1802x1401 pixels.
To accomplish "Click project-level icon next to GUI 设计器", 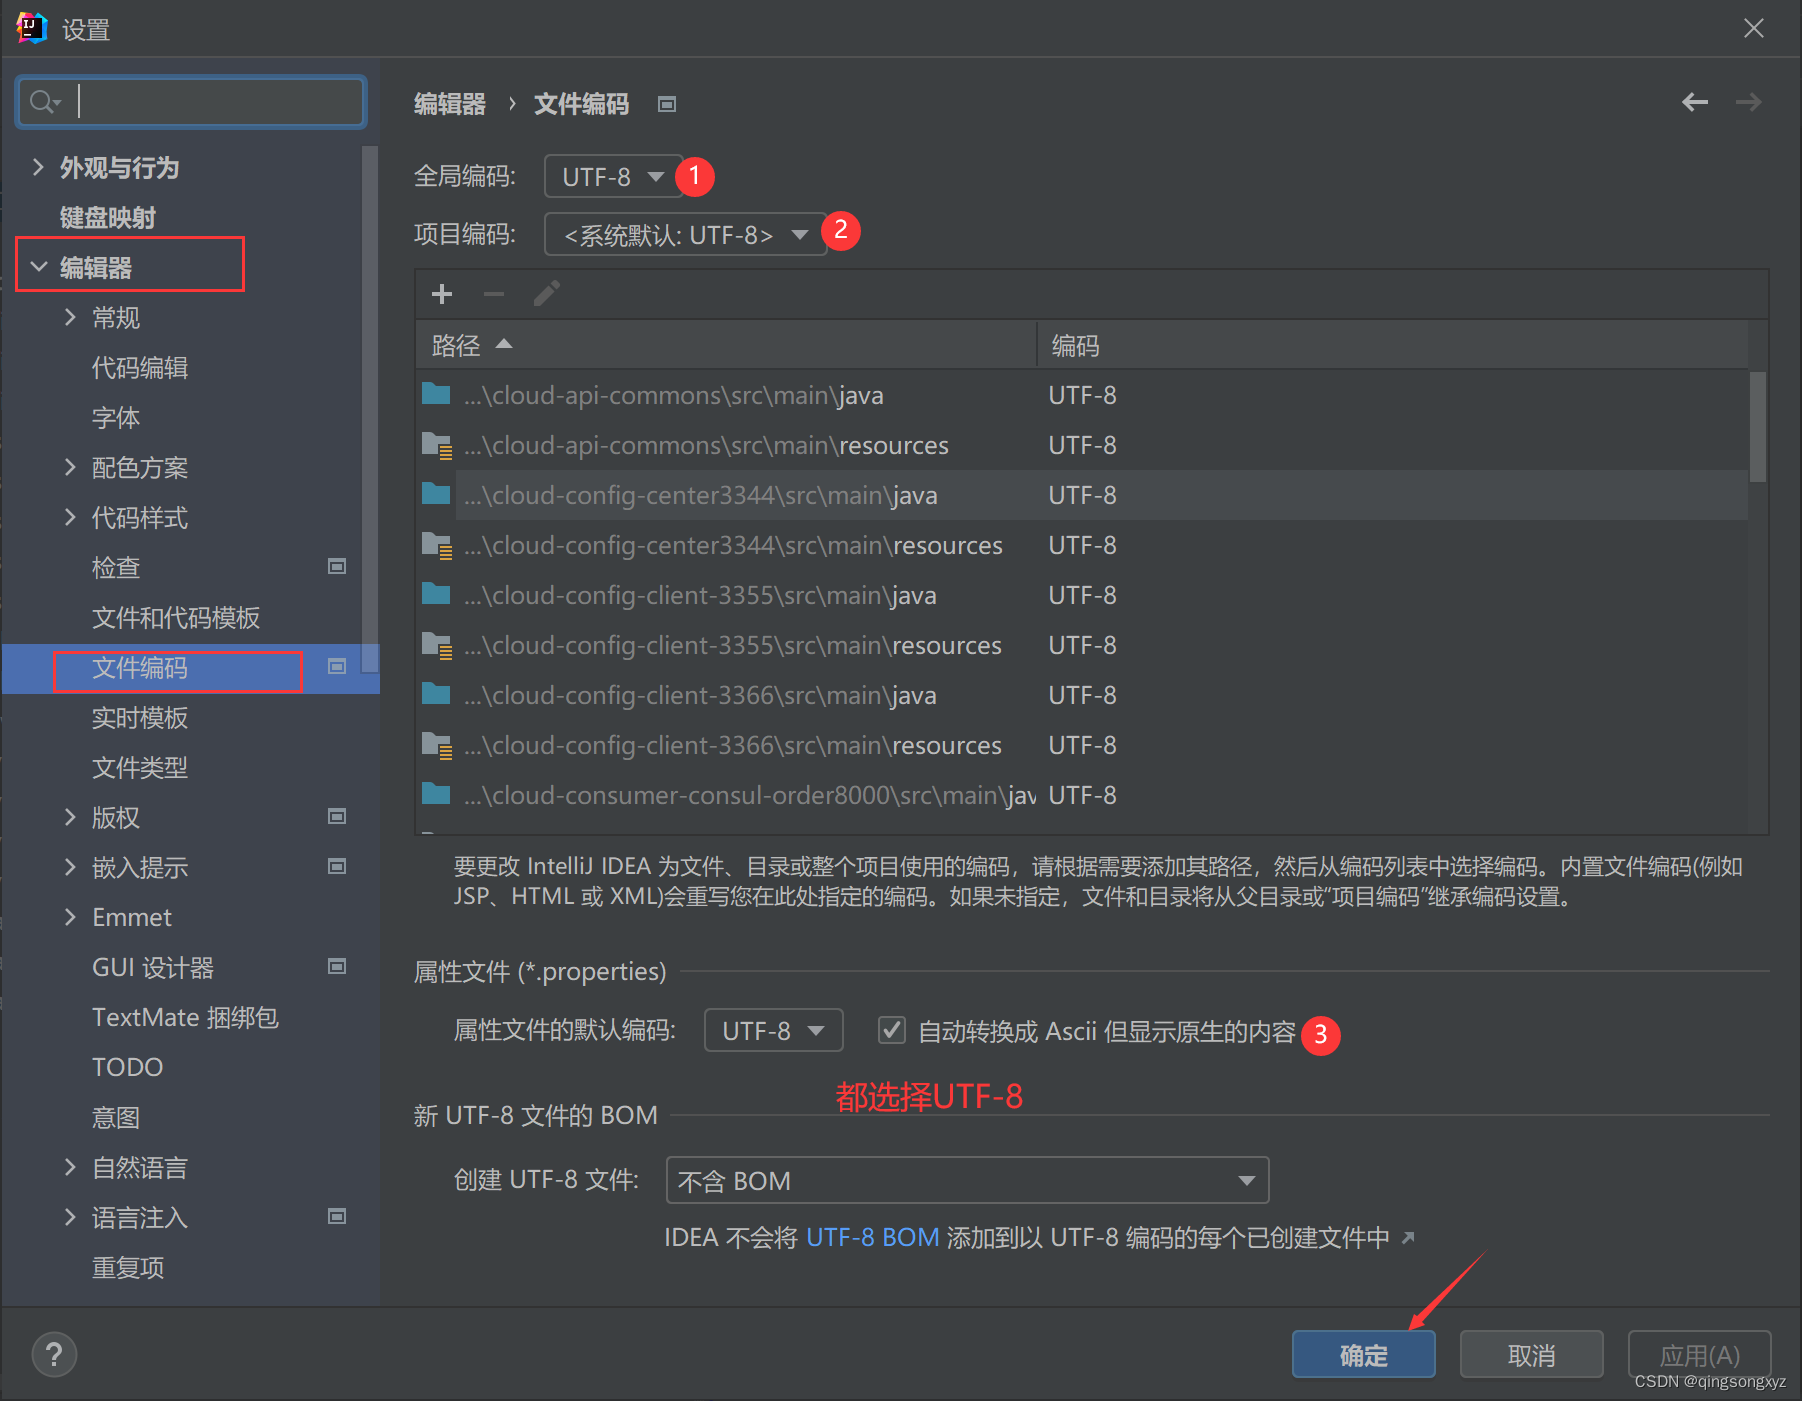I will pos(337,966).
